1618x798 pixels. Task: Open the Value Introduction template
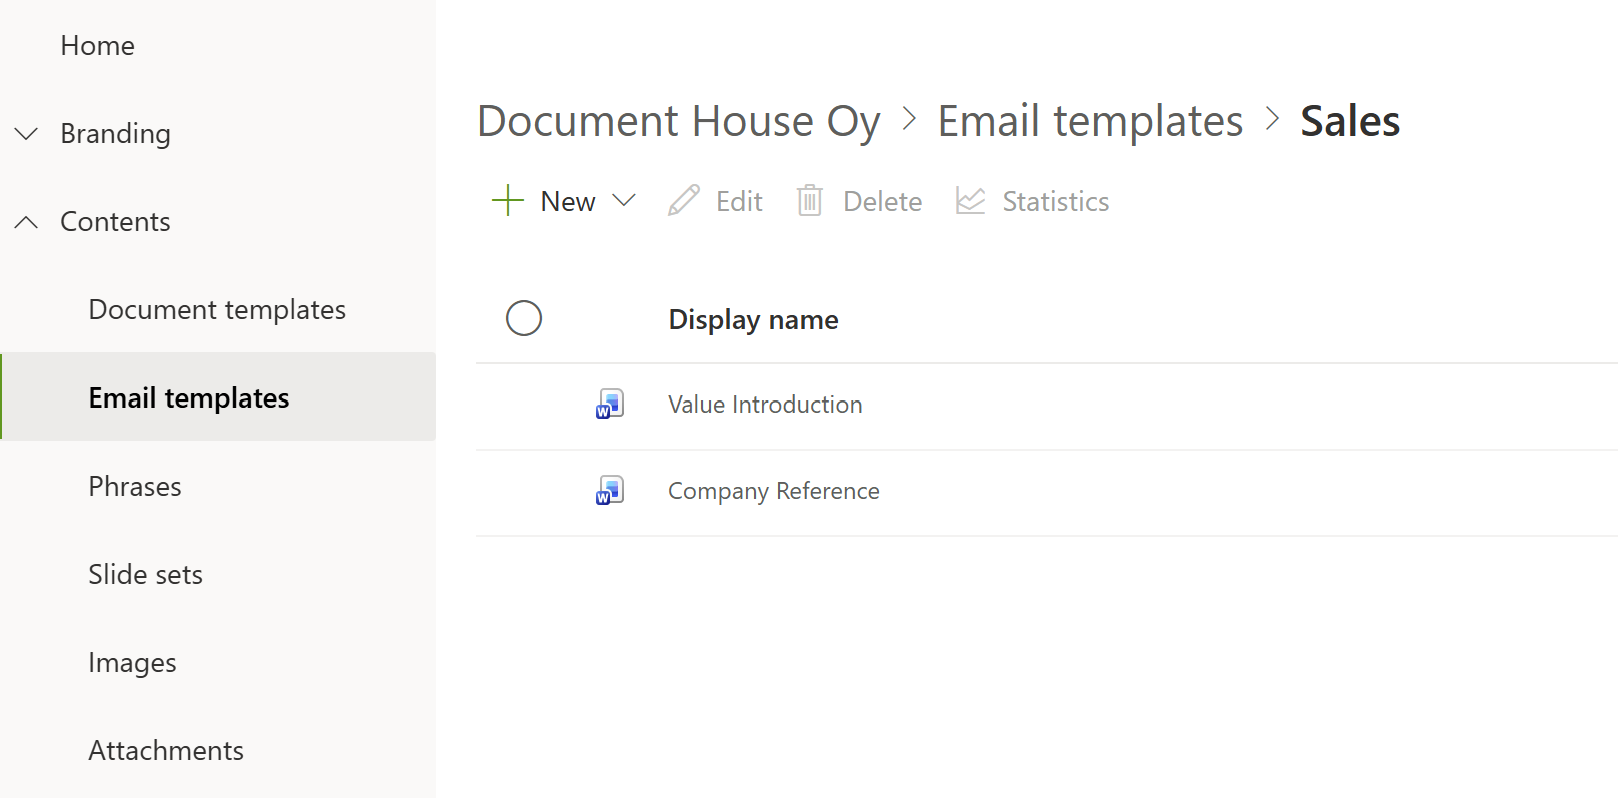(x=765, y=405)
